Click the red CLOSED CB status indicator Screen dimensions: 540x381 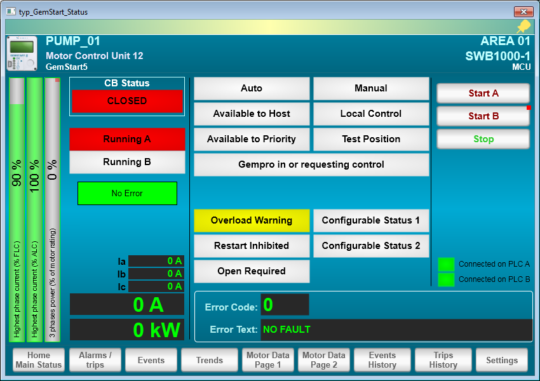pyautogui.click(x=127, y=101)
